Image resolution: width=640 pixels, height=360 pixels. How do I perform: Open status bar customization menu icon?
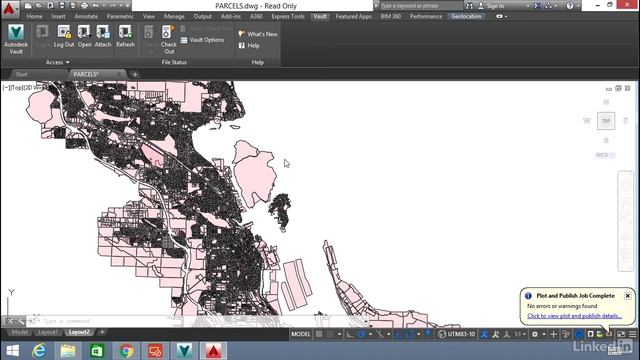point(633,334)
